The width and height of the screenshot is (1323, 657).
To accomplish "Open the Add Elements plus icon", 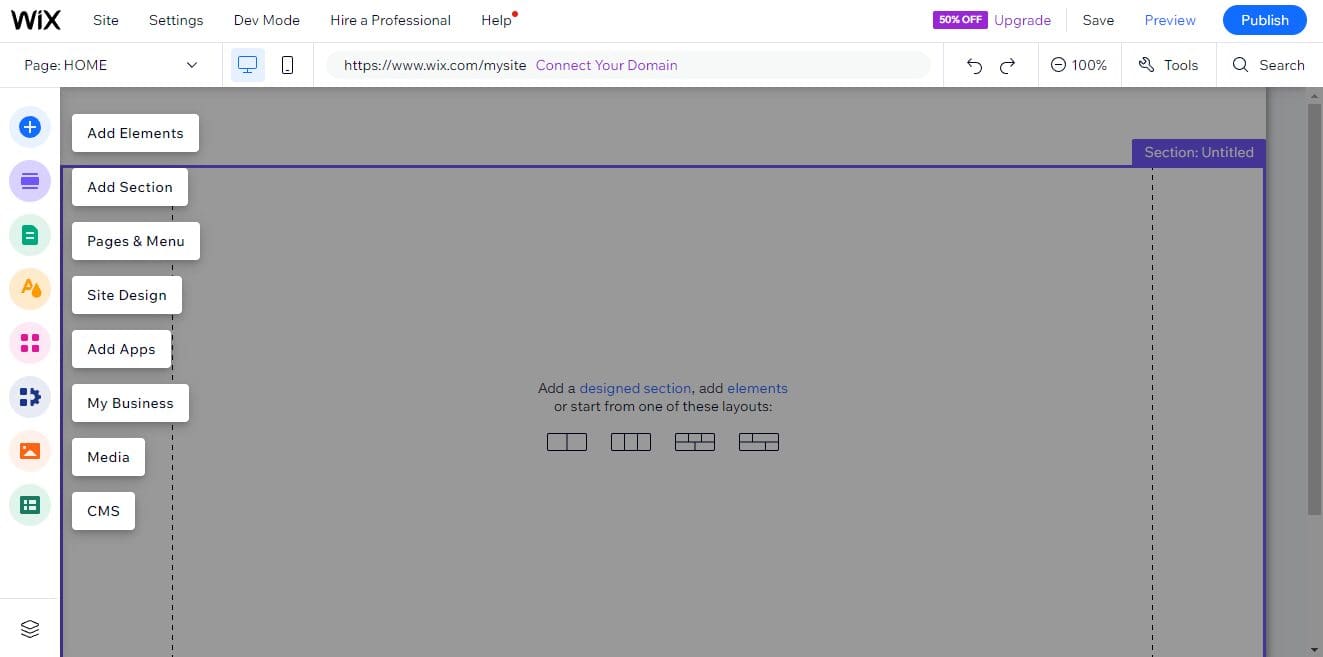I will [x=30, y=127].
